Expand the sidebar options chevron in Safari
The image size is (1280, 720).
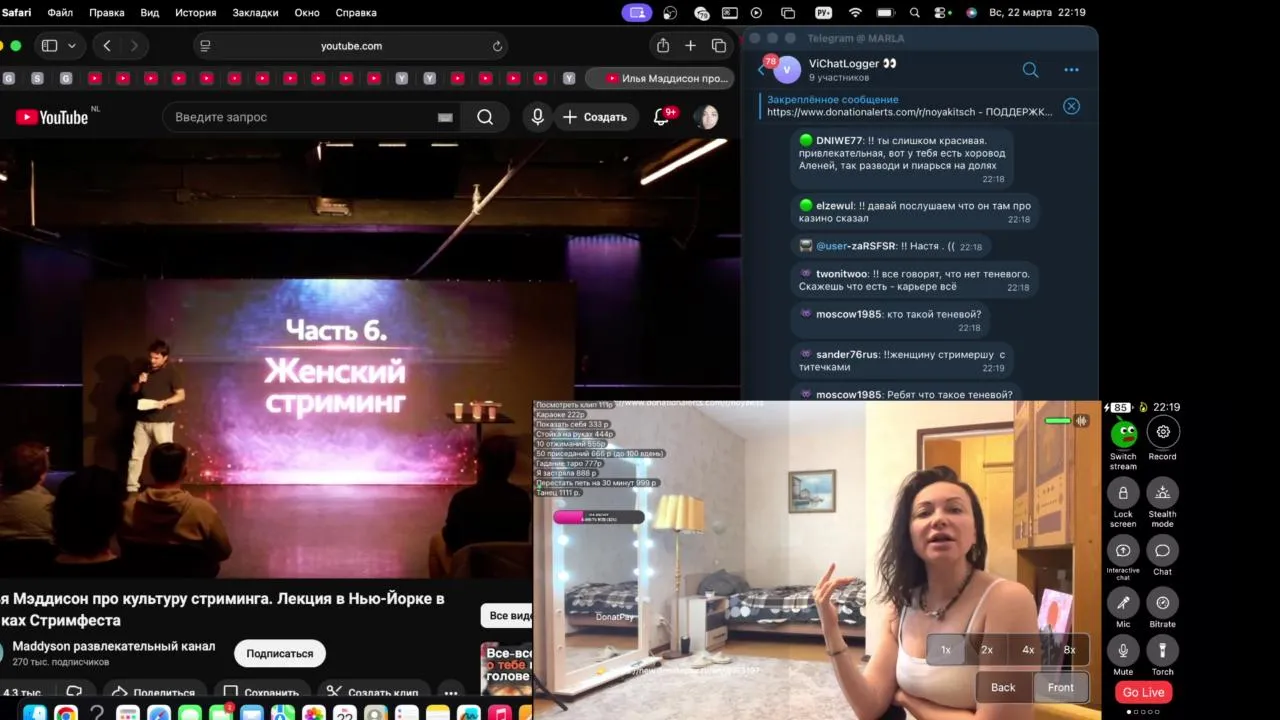click(x=71, y=46)
